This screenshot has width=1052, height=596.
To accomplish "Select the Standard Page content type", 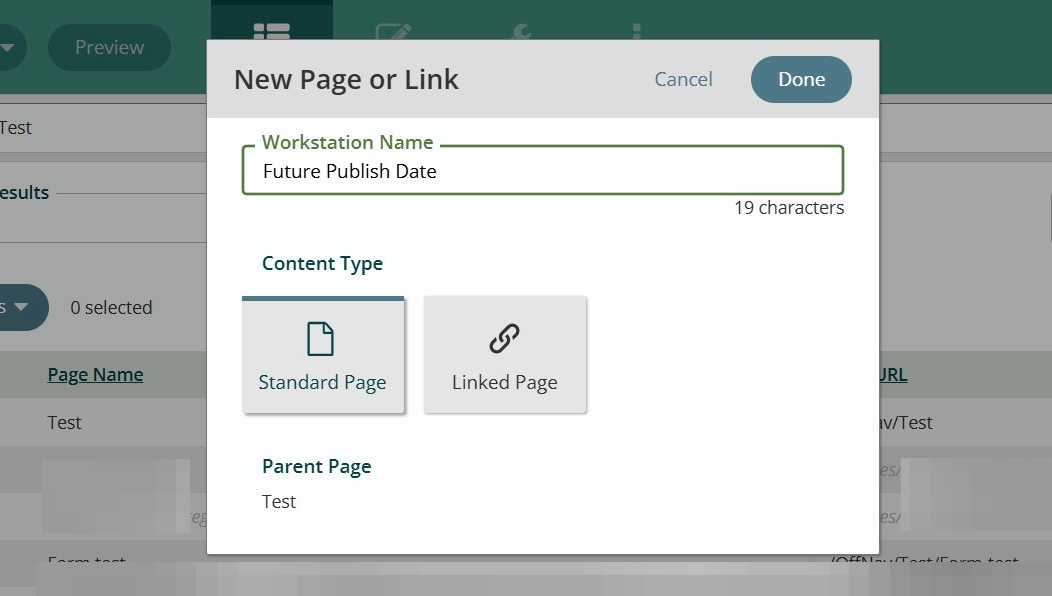I will pyautogui.click(x=322, y=355).
